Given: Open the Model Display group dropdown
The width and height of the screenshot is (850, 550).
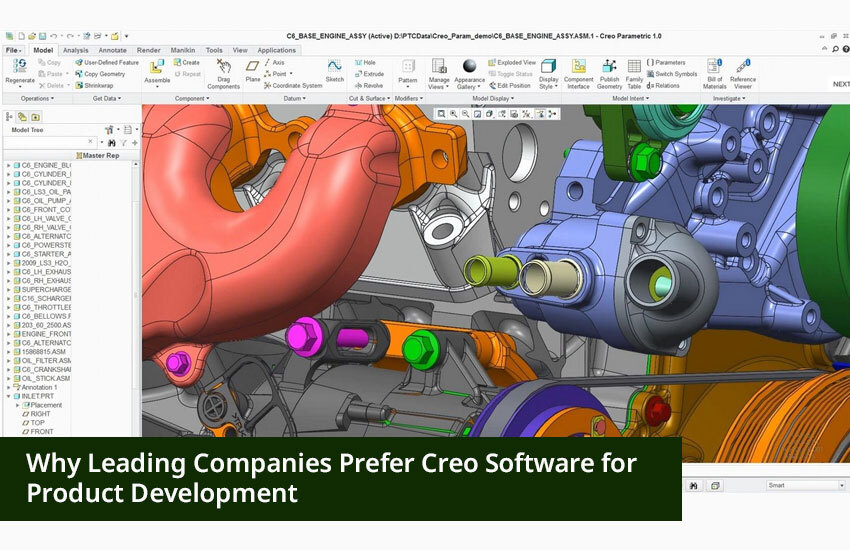Looking at the screenshot, I should 493,99.
